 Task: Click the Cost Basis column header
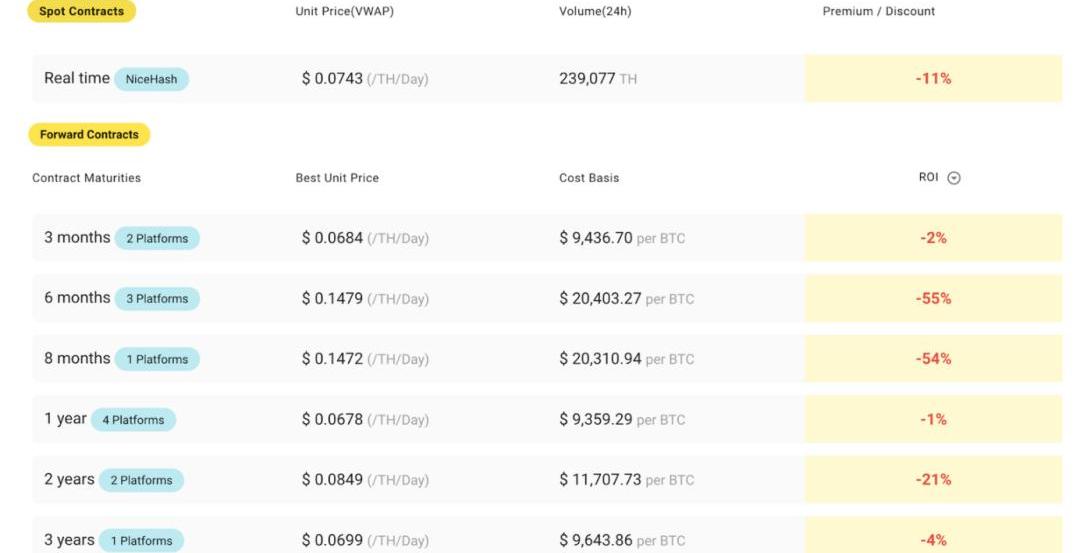(589, 178)
